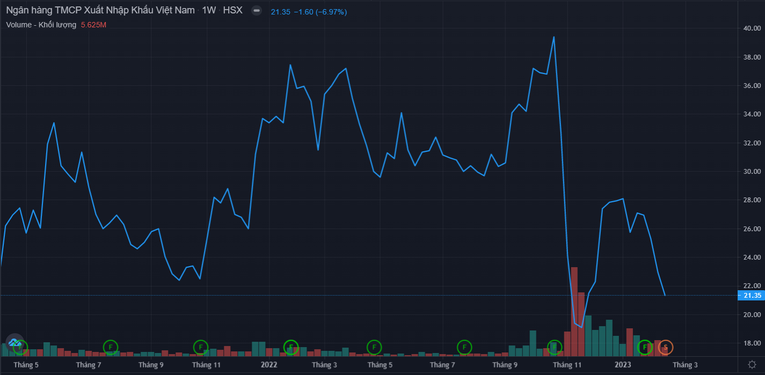Screen dimensions: 765x375
Task: Click the red volume value 5.625M
Action: click(93, 25)
